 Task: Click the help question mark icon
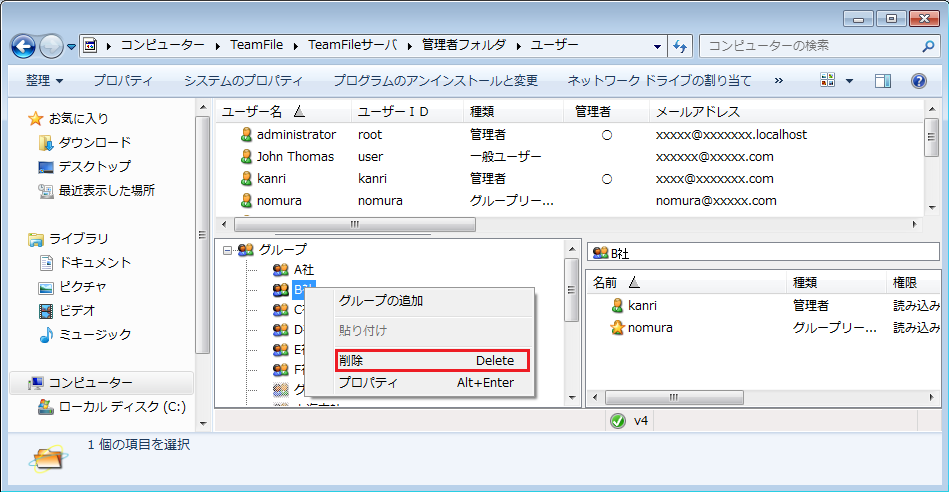(x=918, y=81)
